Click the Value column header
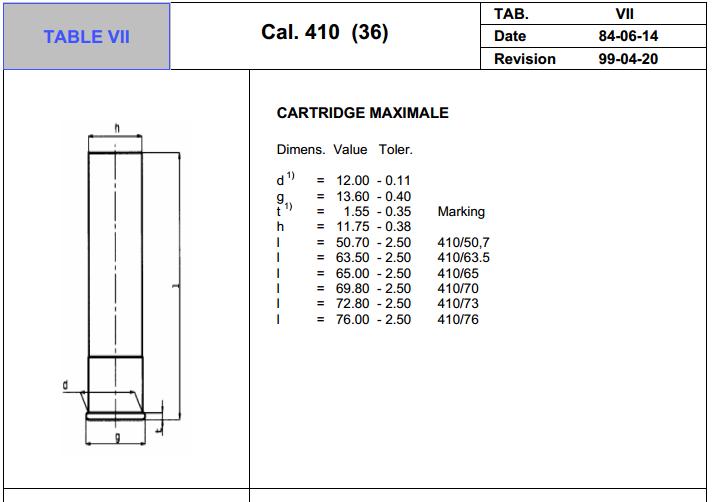 pyautogui.click(x=350, y=149)
